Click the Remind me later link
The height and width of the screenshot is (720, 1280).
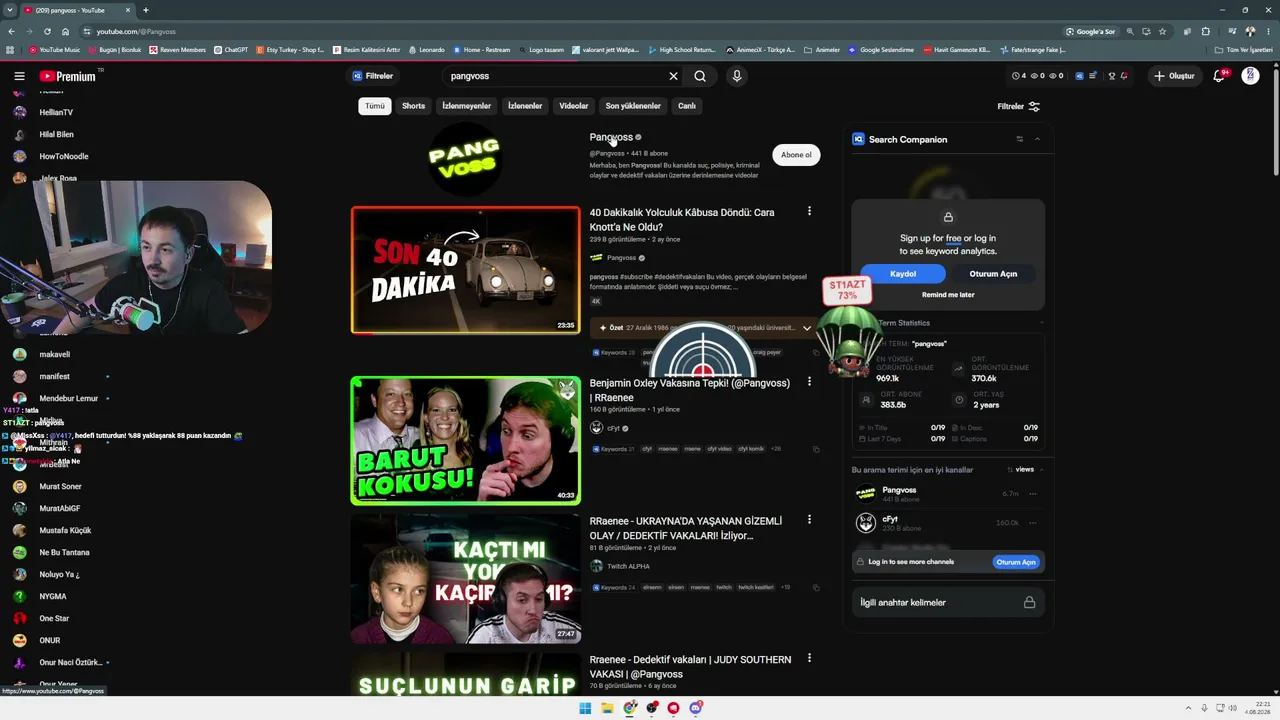[948, 295]
